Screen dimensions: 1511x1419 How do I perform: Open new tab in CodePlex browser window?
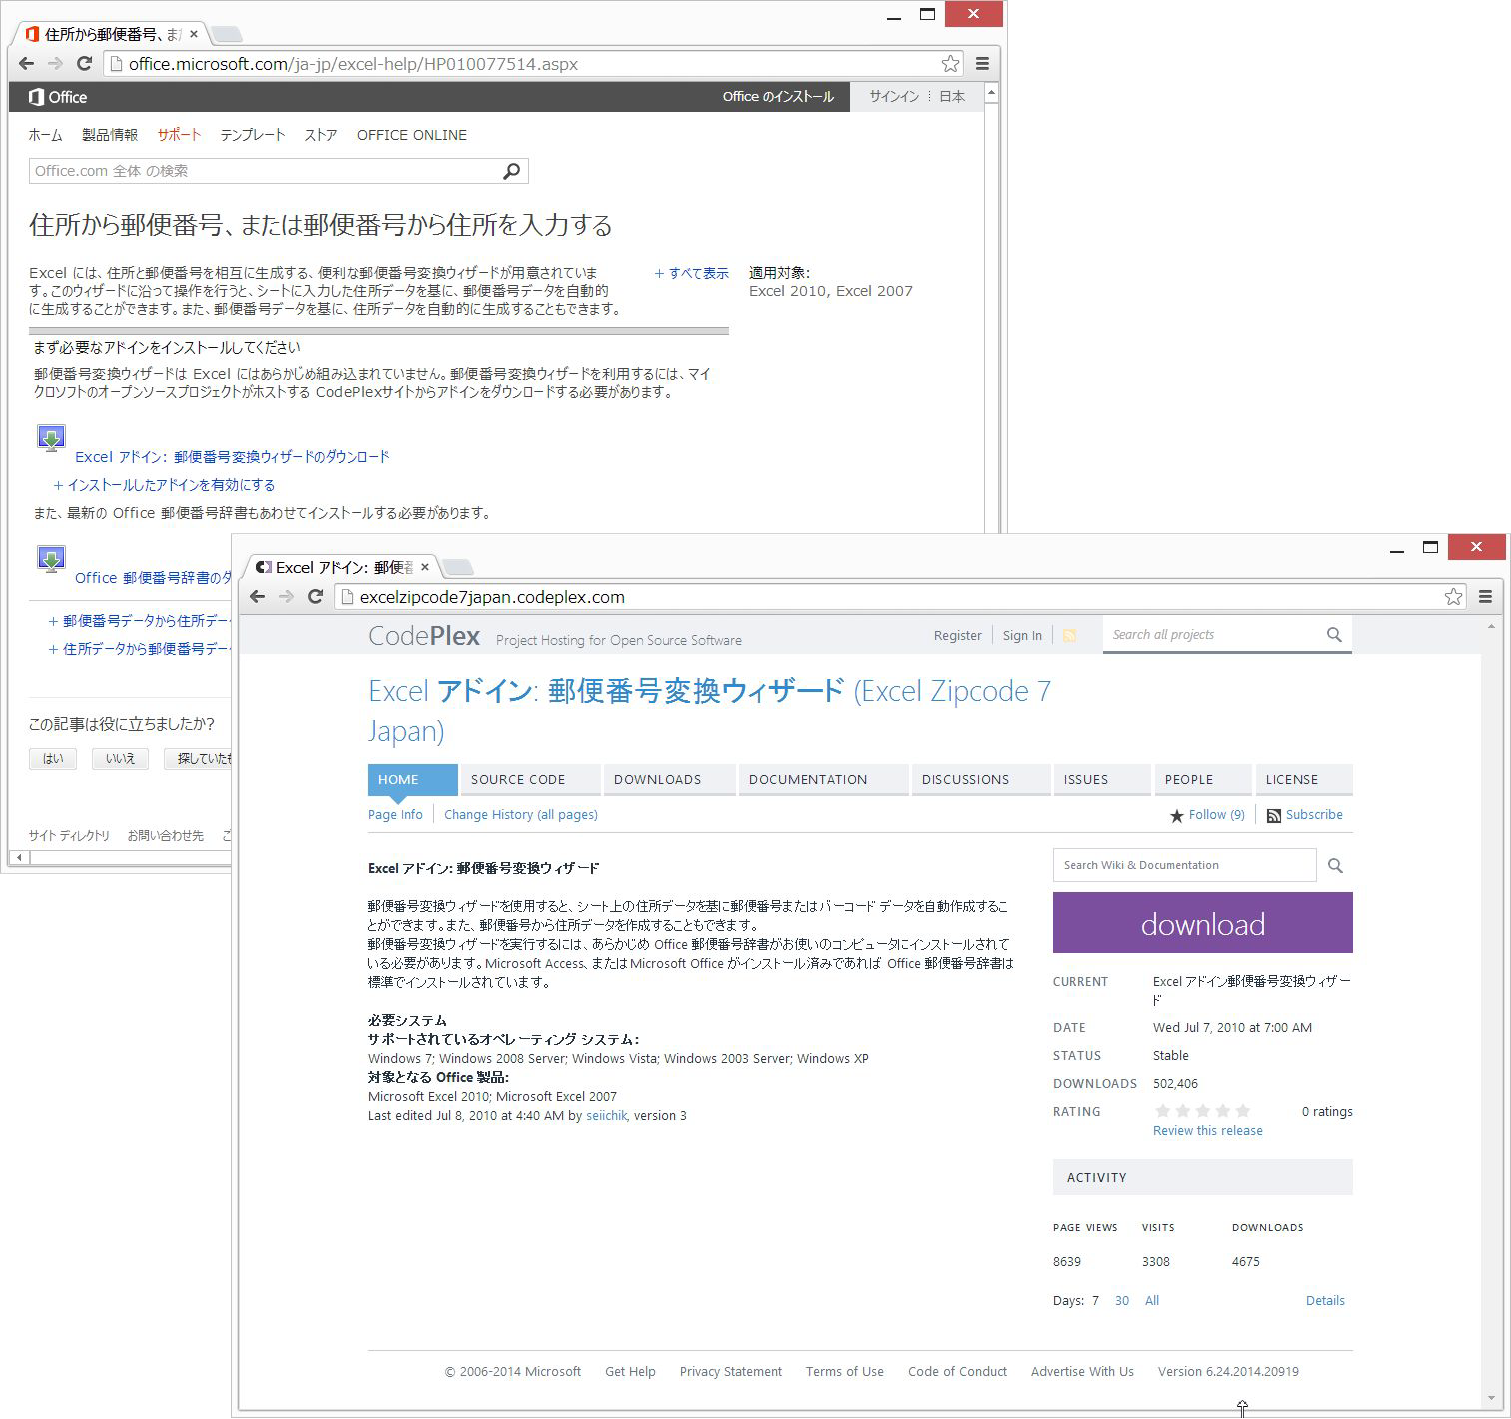458,568
